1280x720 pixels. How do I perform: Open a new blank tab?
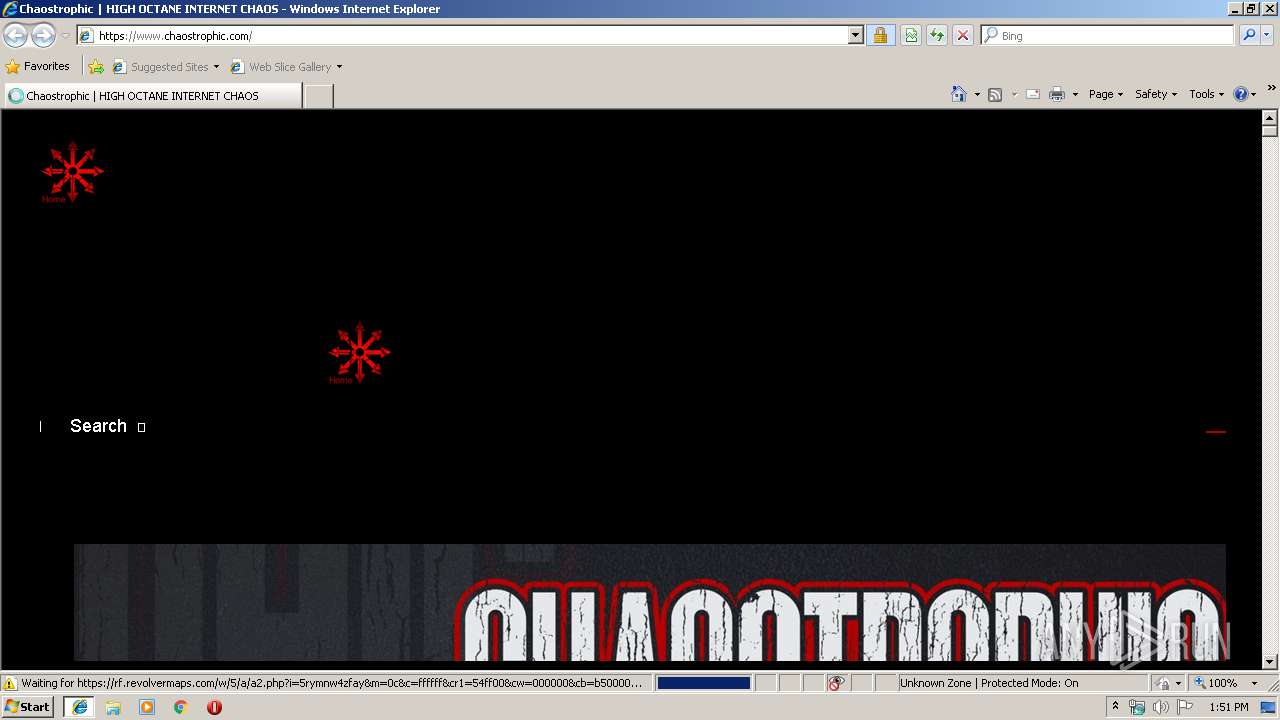coord(318,96)
